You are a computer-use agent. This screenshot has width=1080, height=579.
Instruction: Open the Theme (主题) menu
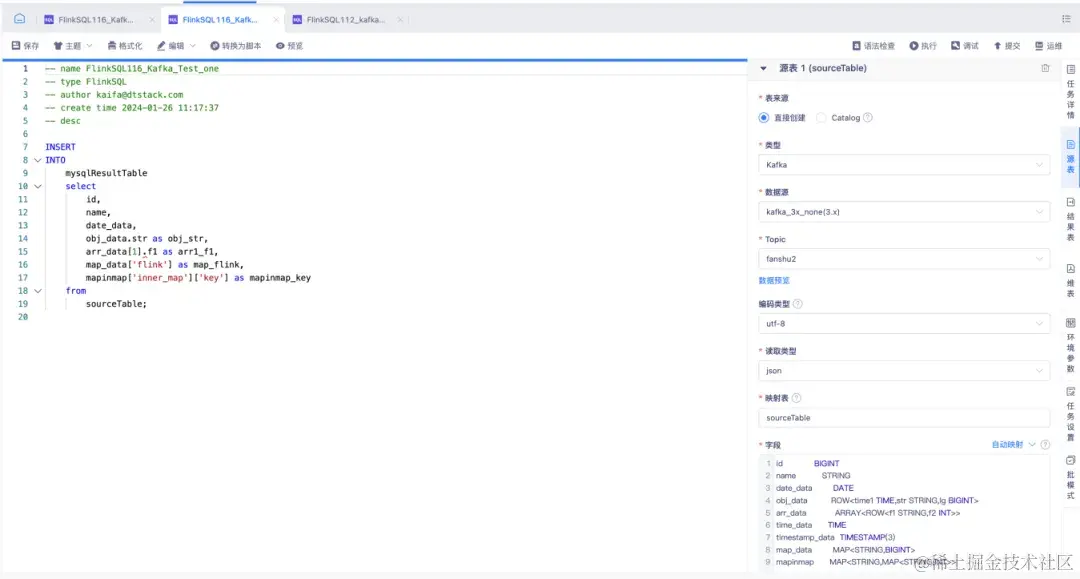(72, 46)
